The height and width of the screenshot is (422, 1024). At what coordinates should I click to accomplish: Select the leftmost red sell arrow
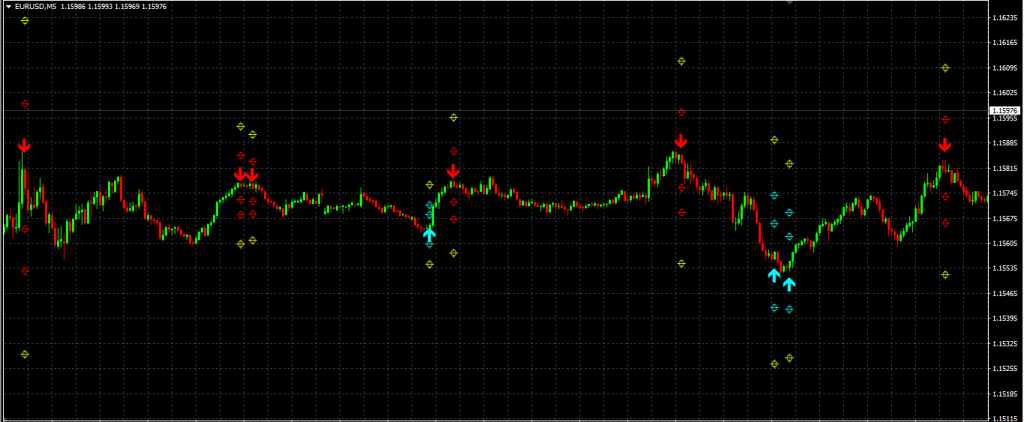click(25, 146)
